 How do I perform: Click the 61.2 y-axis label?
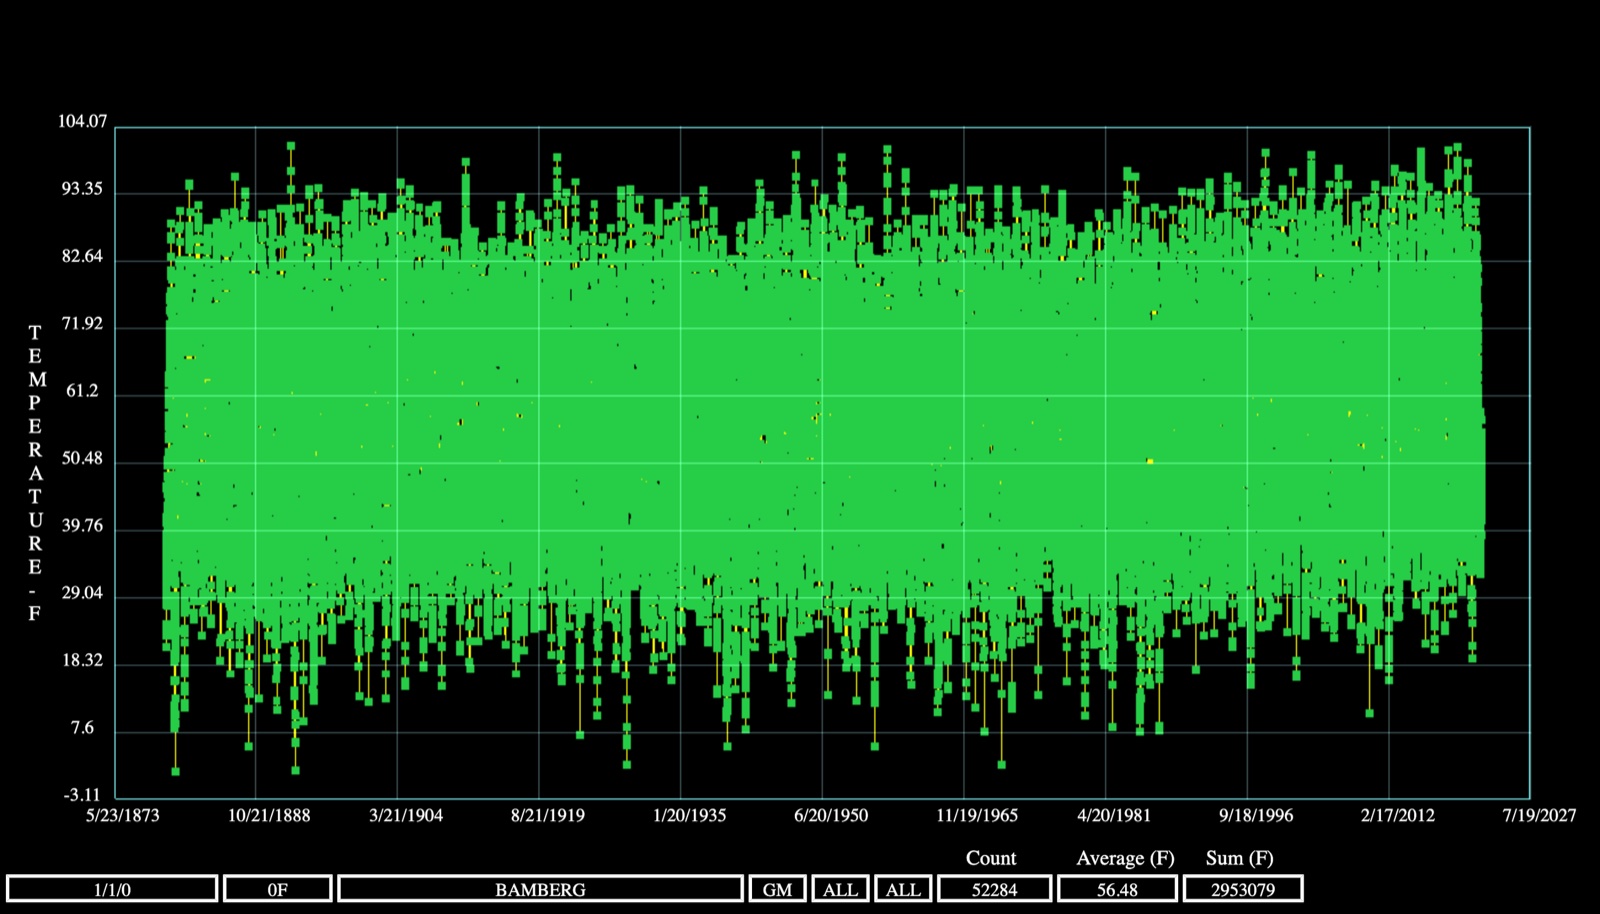83,391
